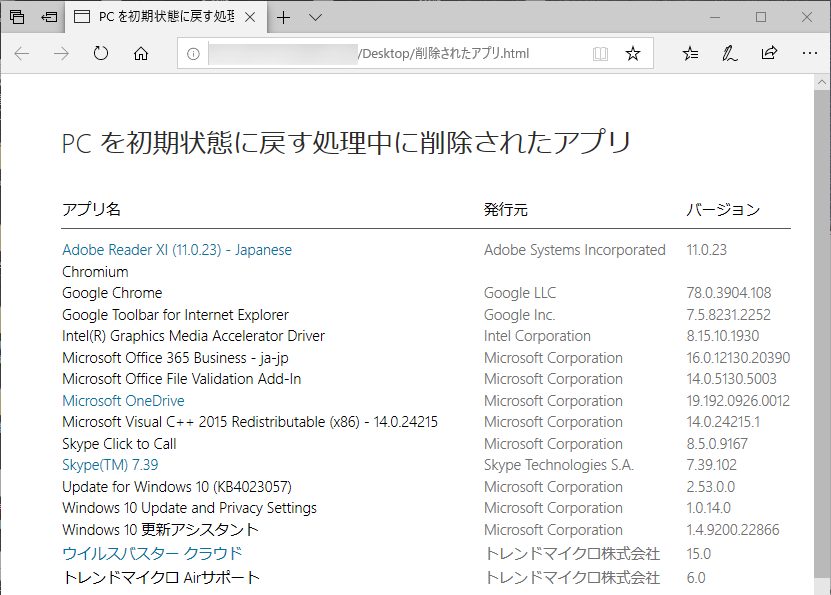This screenshot has width=831, height=595.
Task: Add this page to favorites star
Action: point(633,54)
